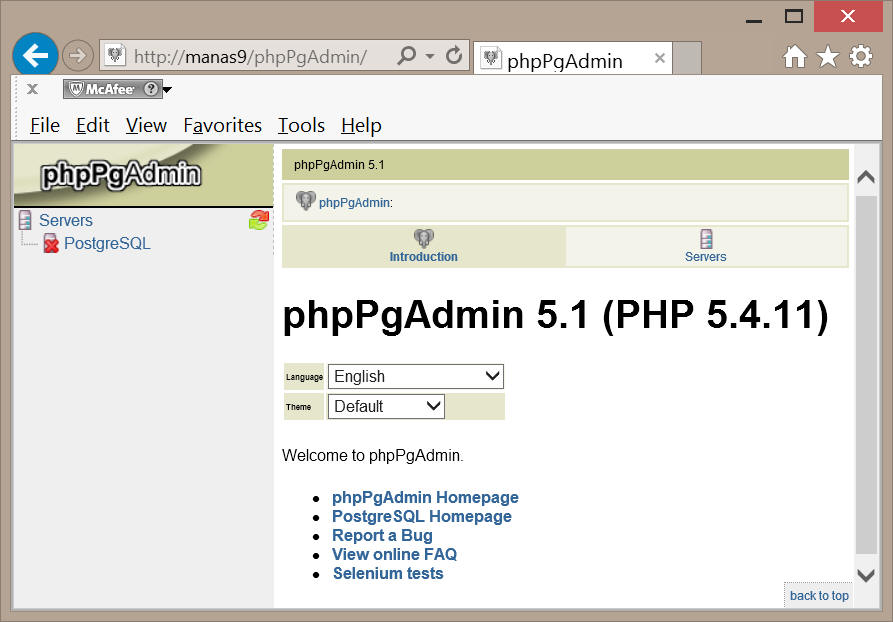
Task: Click the Favorites star icon
Action: click(828, 57)
